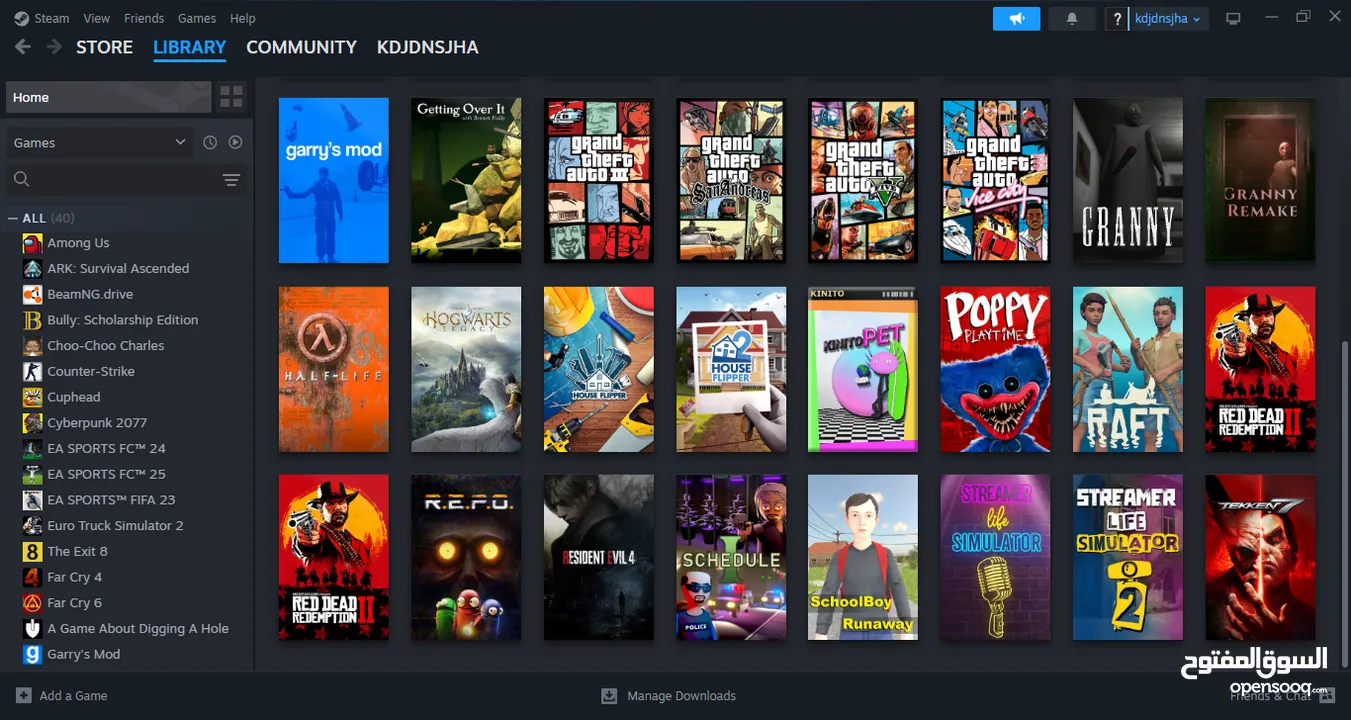Image resolution: width=1351 pixels, height=720 pixels.
Task: Go forward with the forward arrow
Action: coord(54,47)
